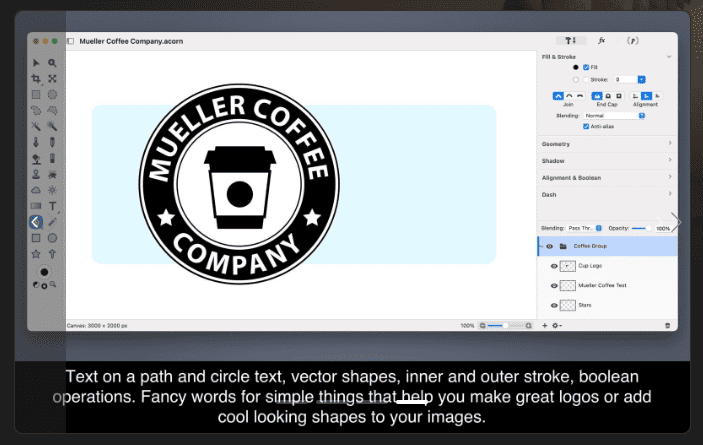Choose the miter Join style
Screen dimensions: 703x445
pyautogui.click(x=558, y=96)
